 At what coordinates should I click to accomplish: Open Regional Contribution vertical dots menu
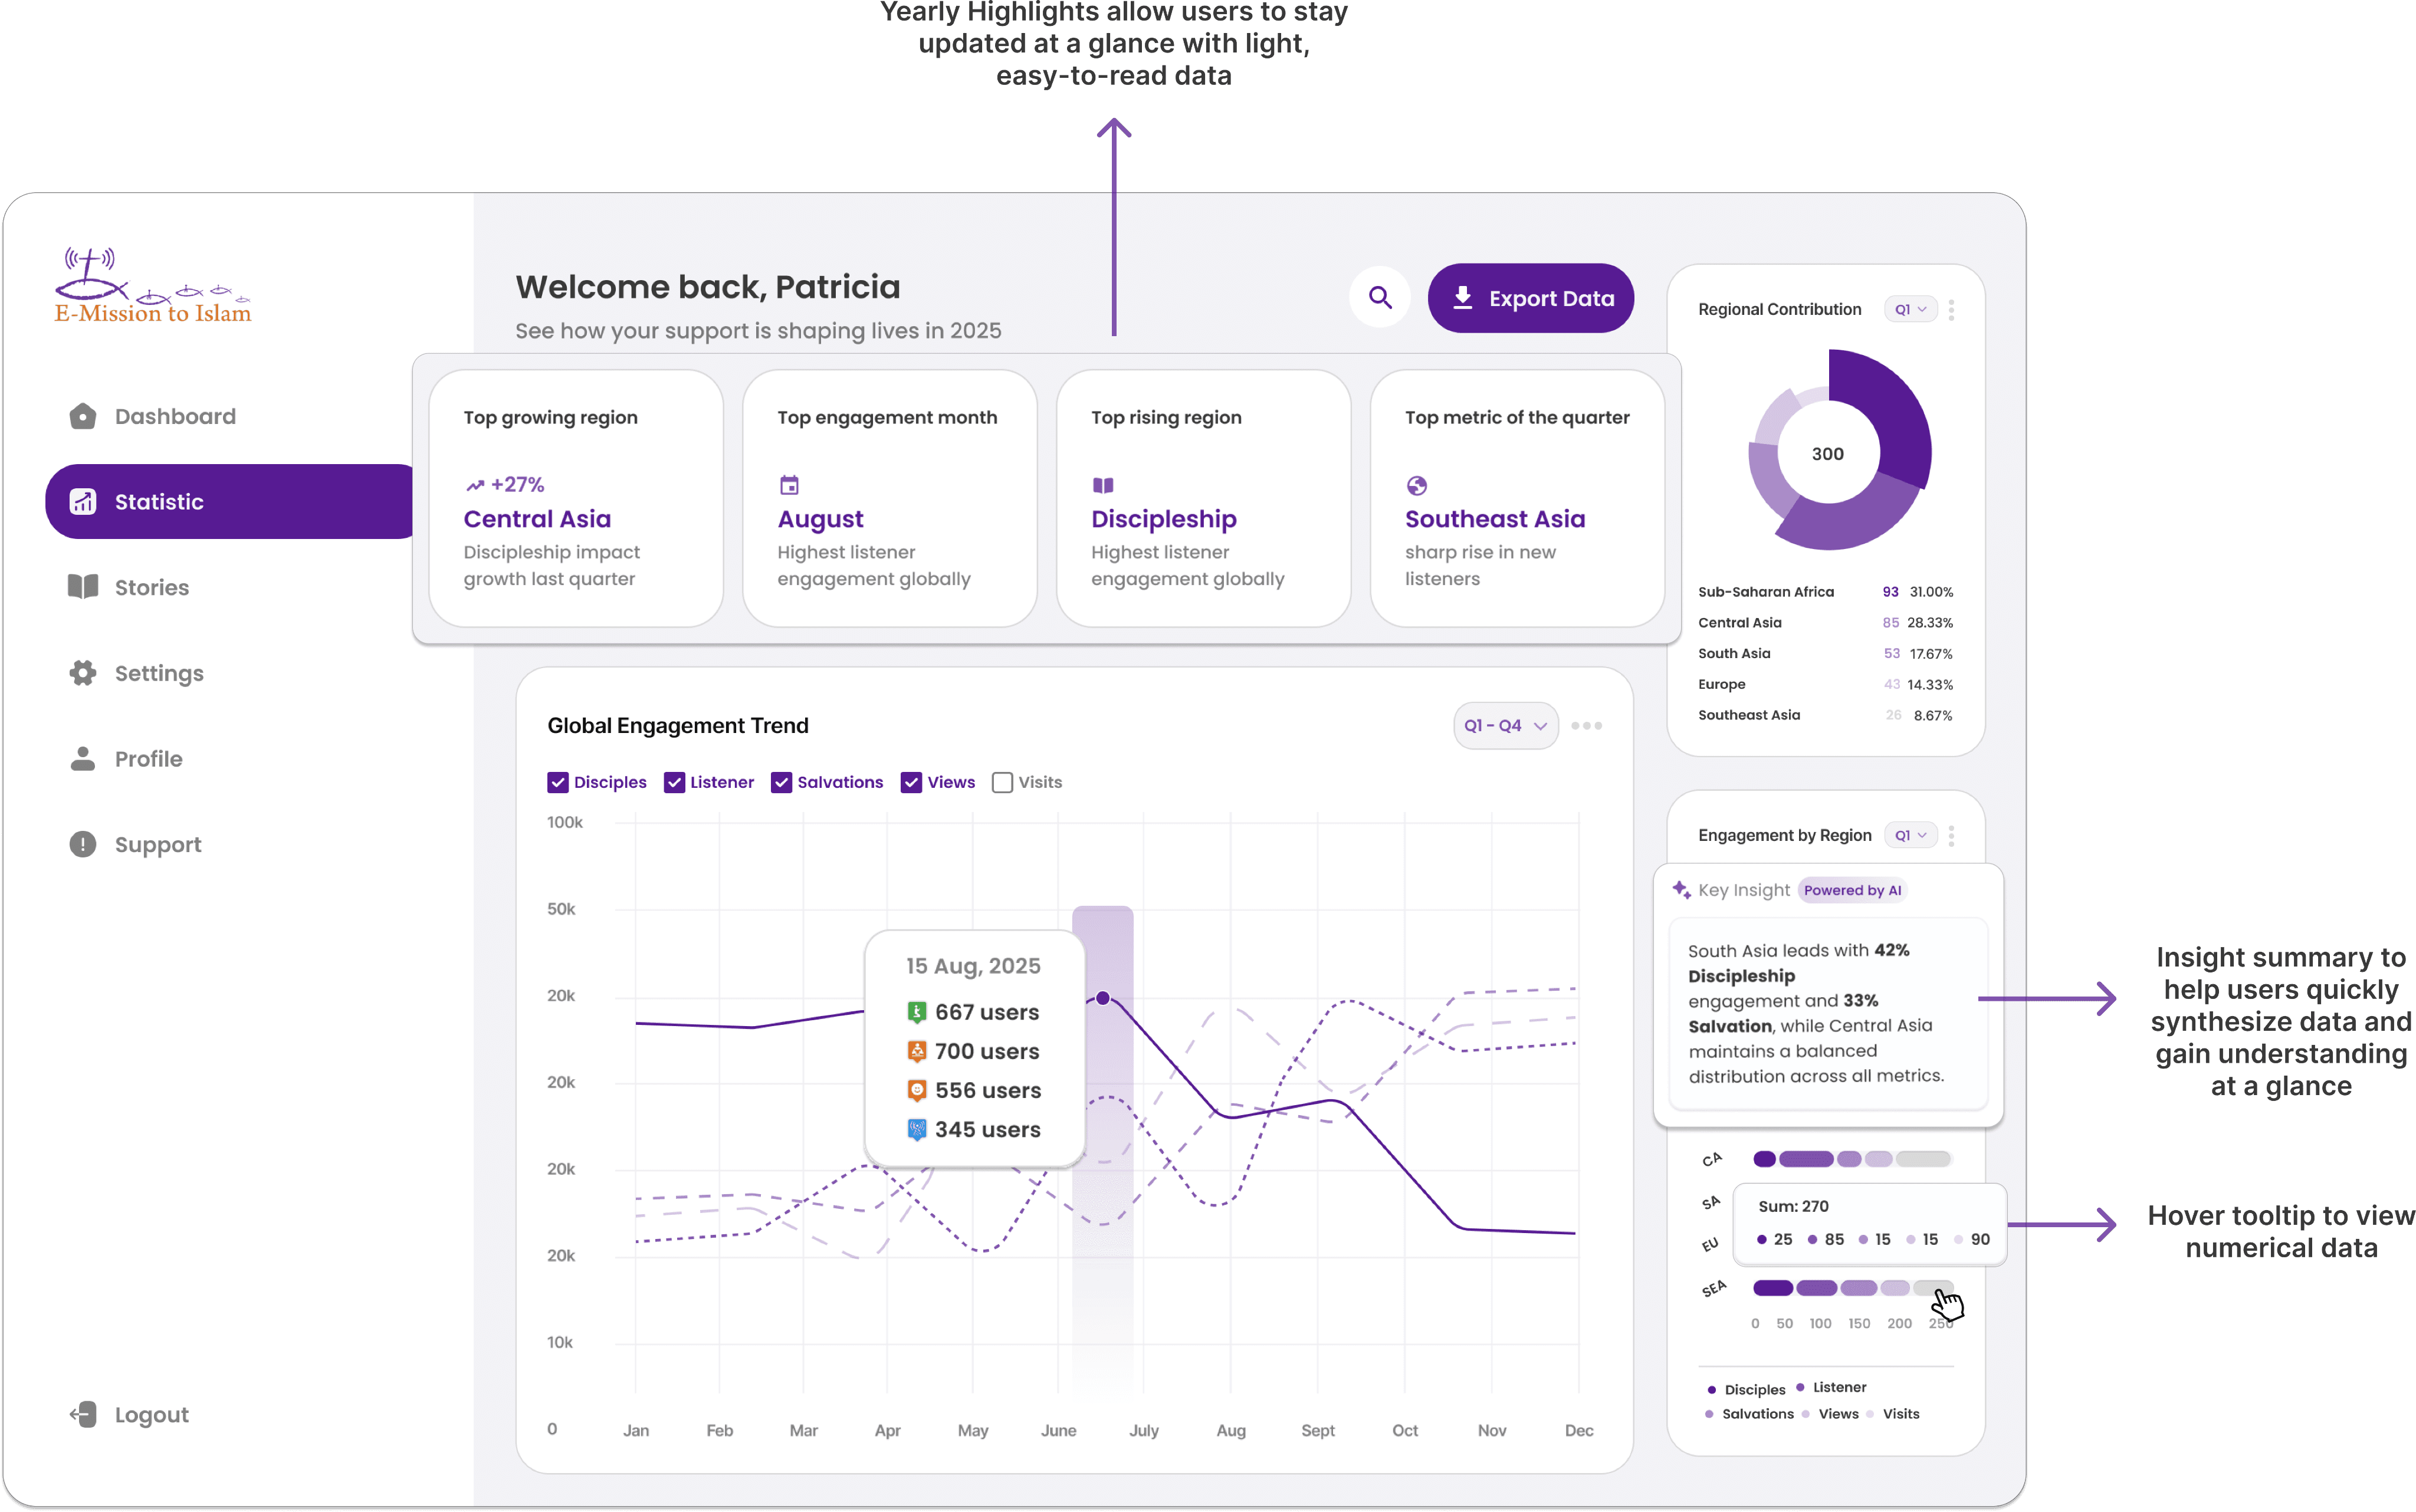point(1951,310)
